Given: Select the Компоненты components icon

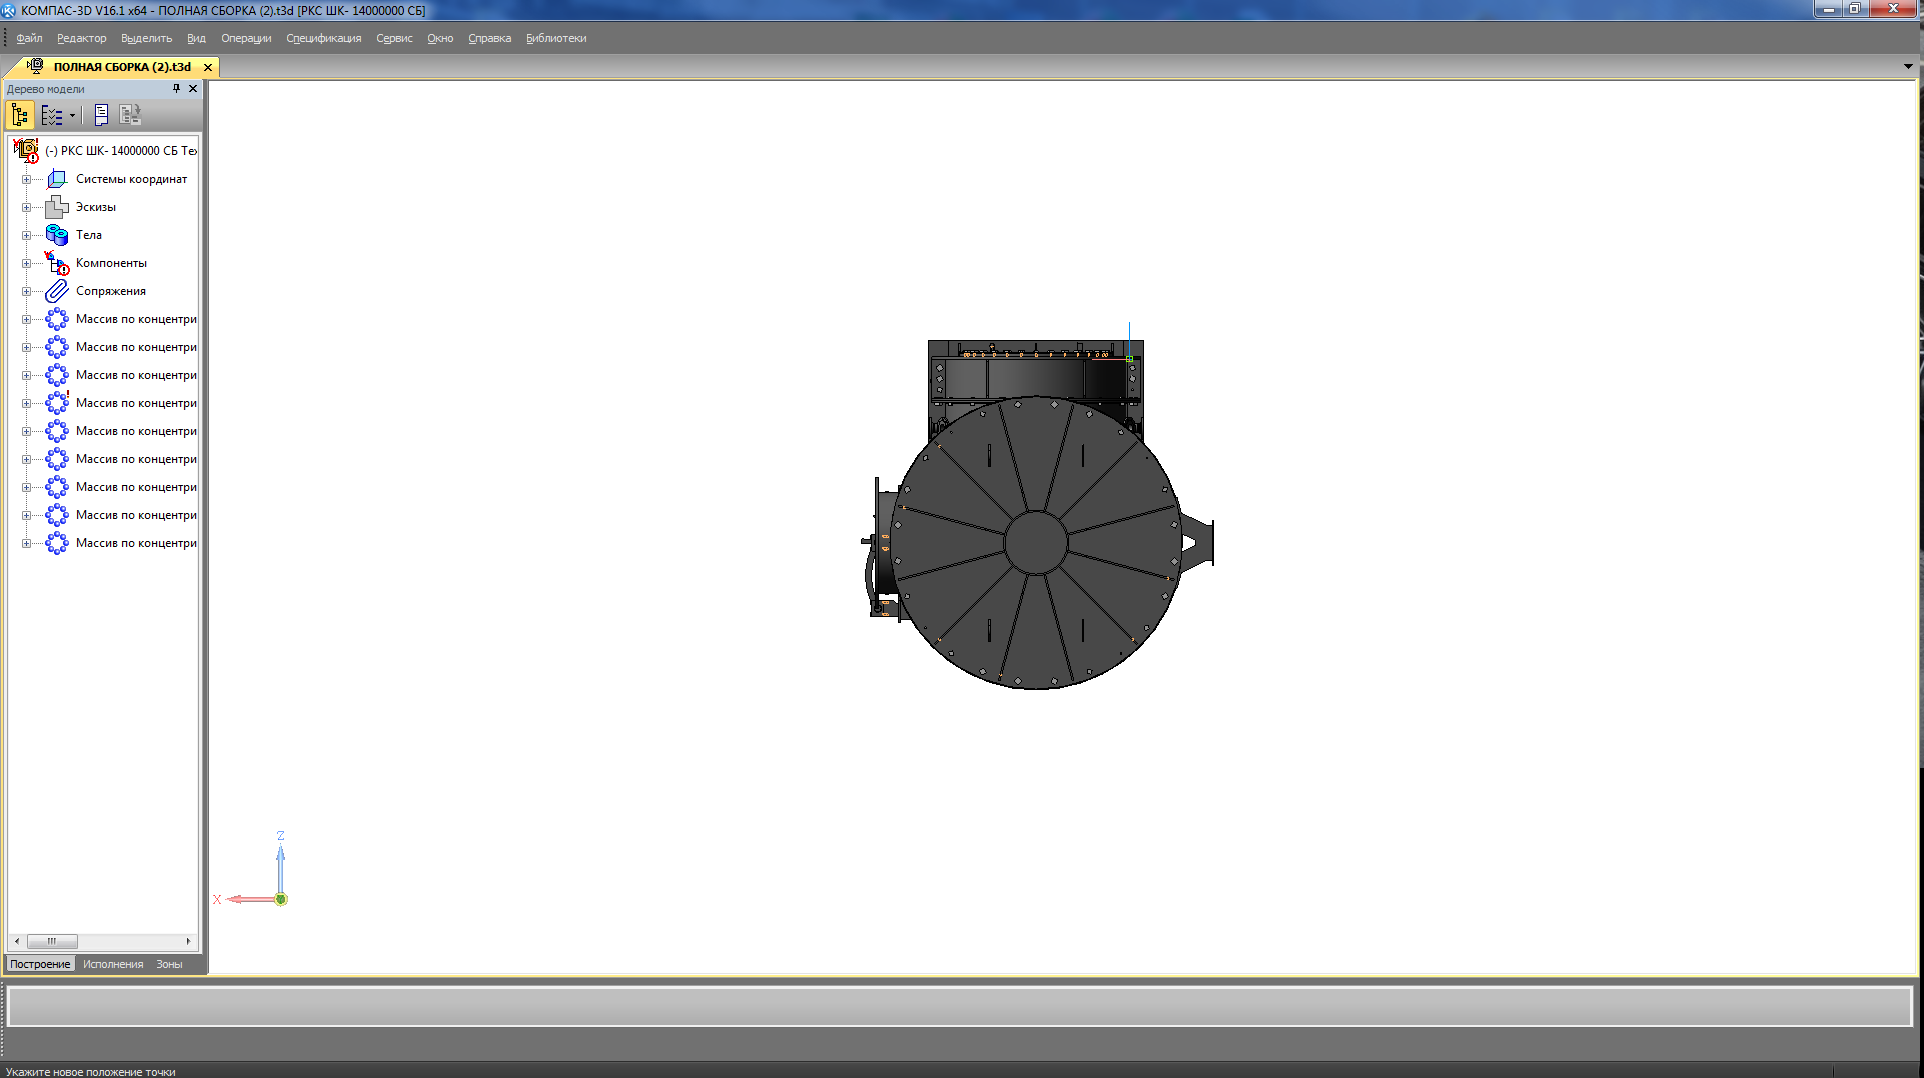Looking at the screenshot, I should 57,263.
